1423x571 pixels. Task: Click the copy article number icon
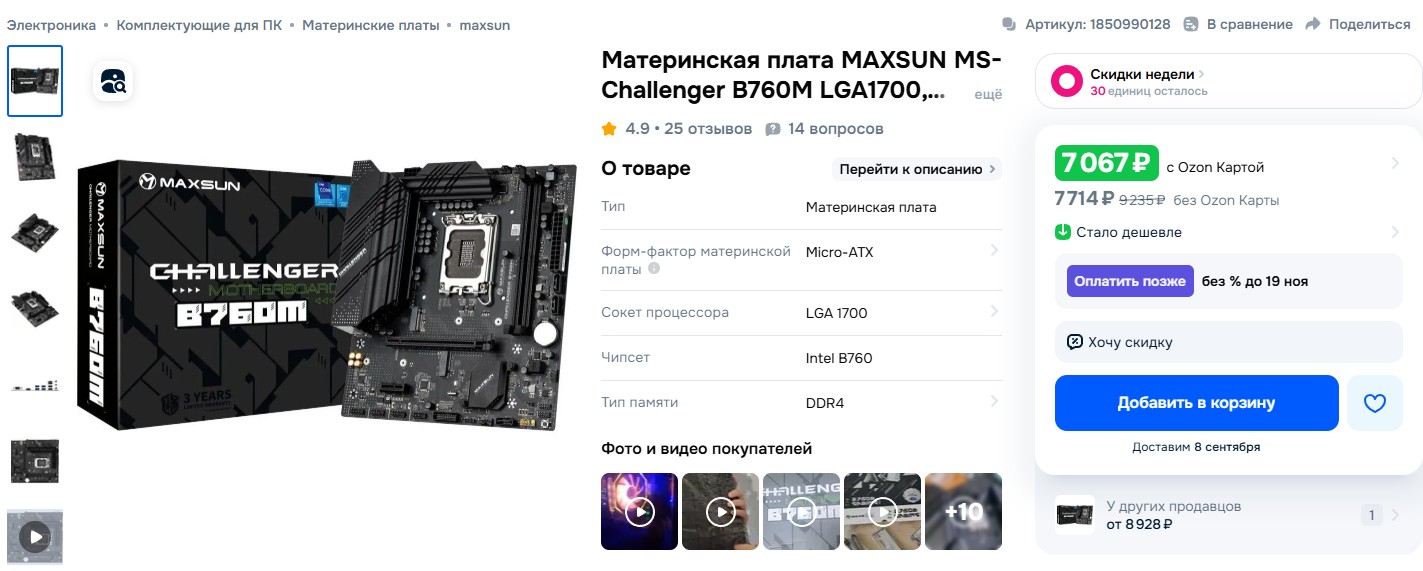[1010, 24]
